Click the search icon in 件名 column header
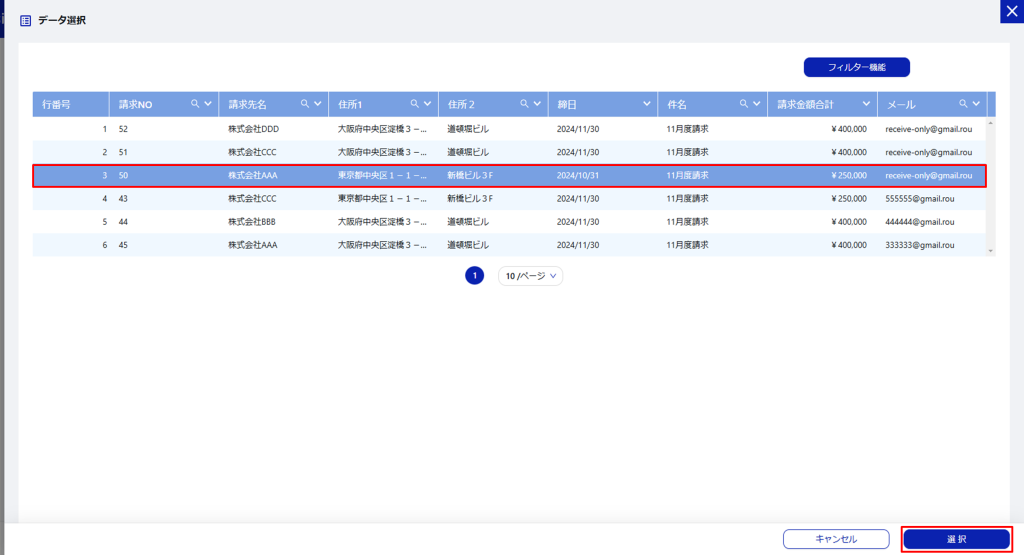 (743, 104)
